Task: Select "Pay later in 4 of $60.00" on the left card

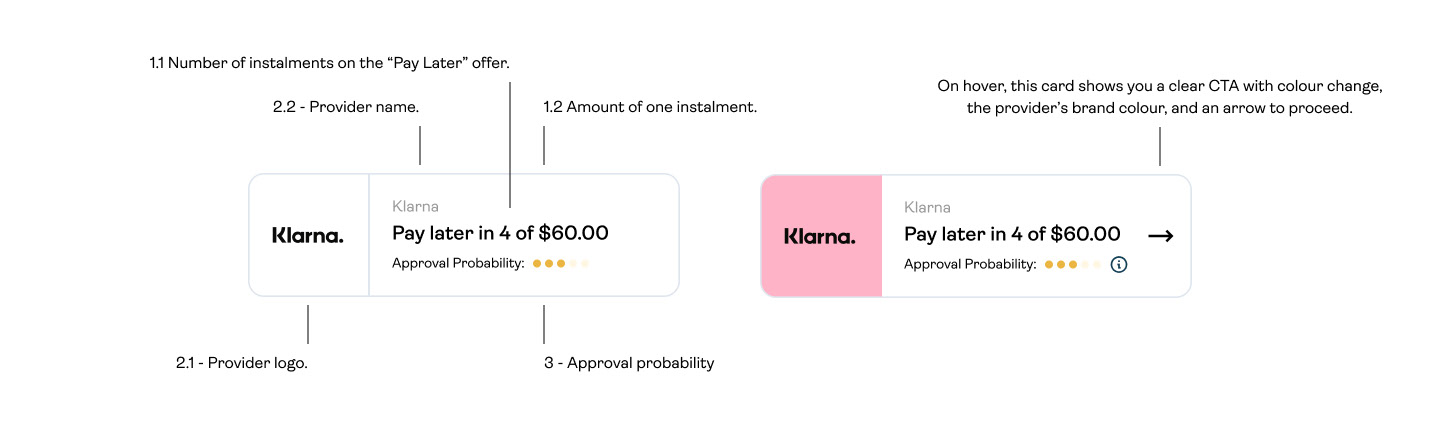Action: click(x=500, y=233)
